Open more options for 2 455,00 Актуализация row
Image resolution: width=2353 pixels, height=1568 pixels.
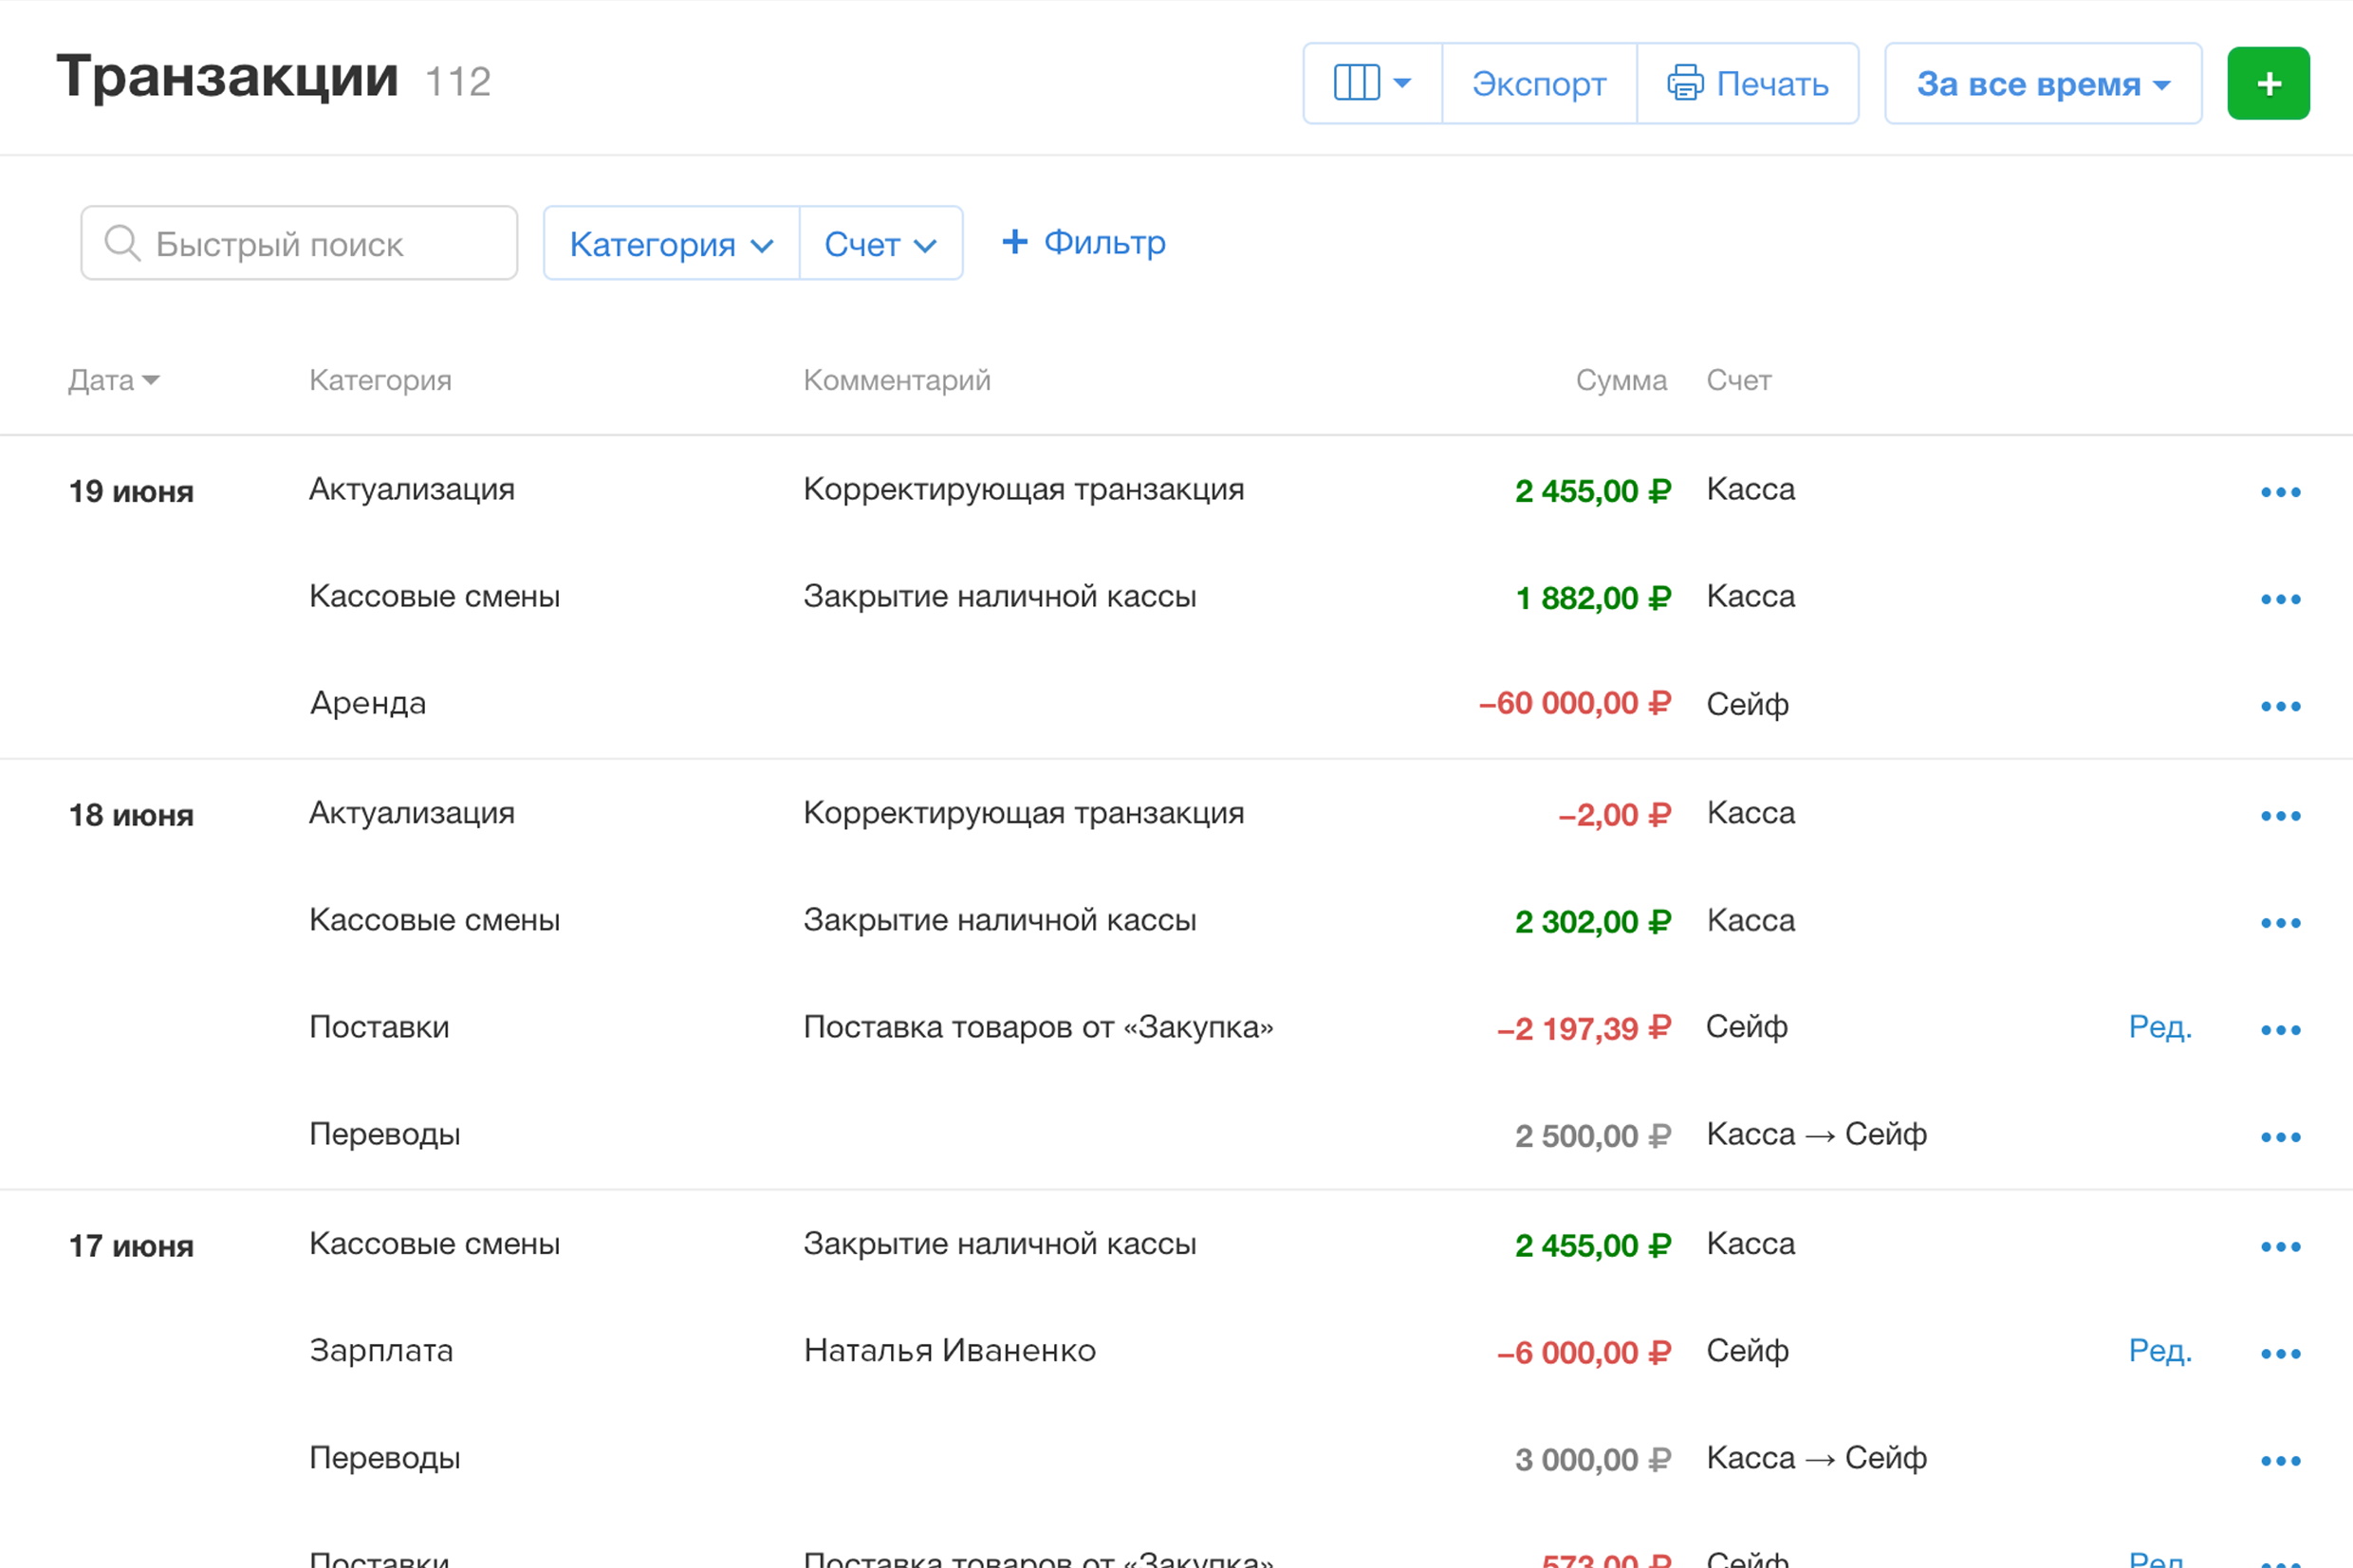point(2279,492)
